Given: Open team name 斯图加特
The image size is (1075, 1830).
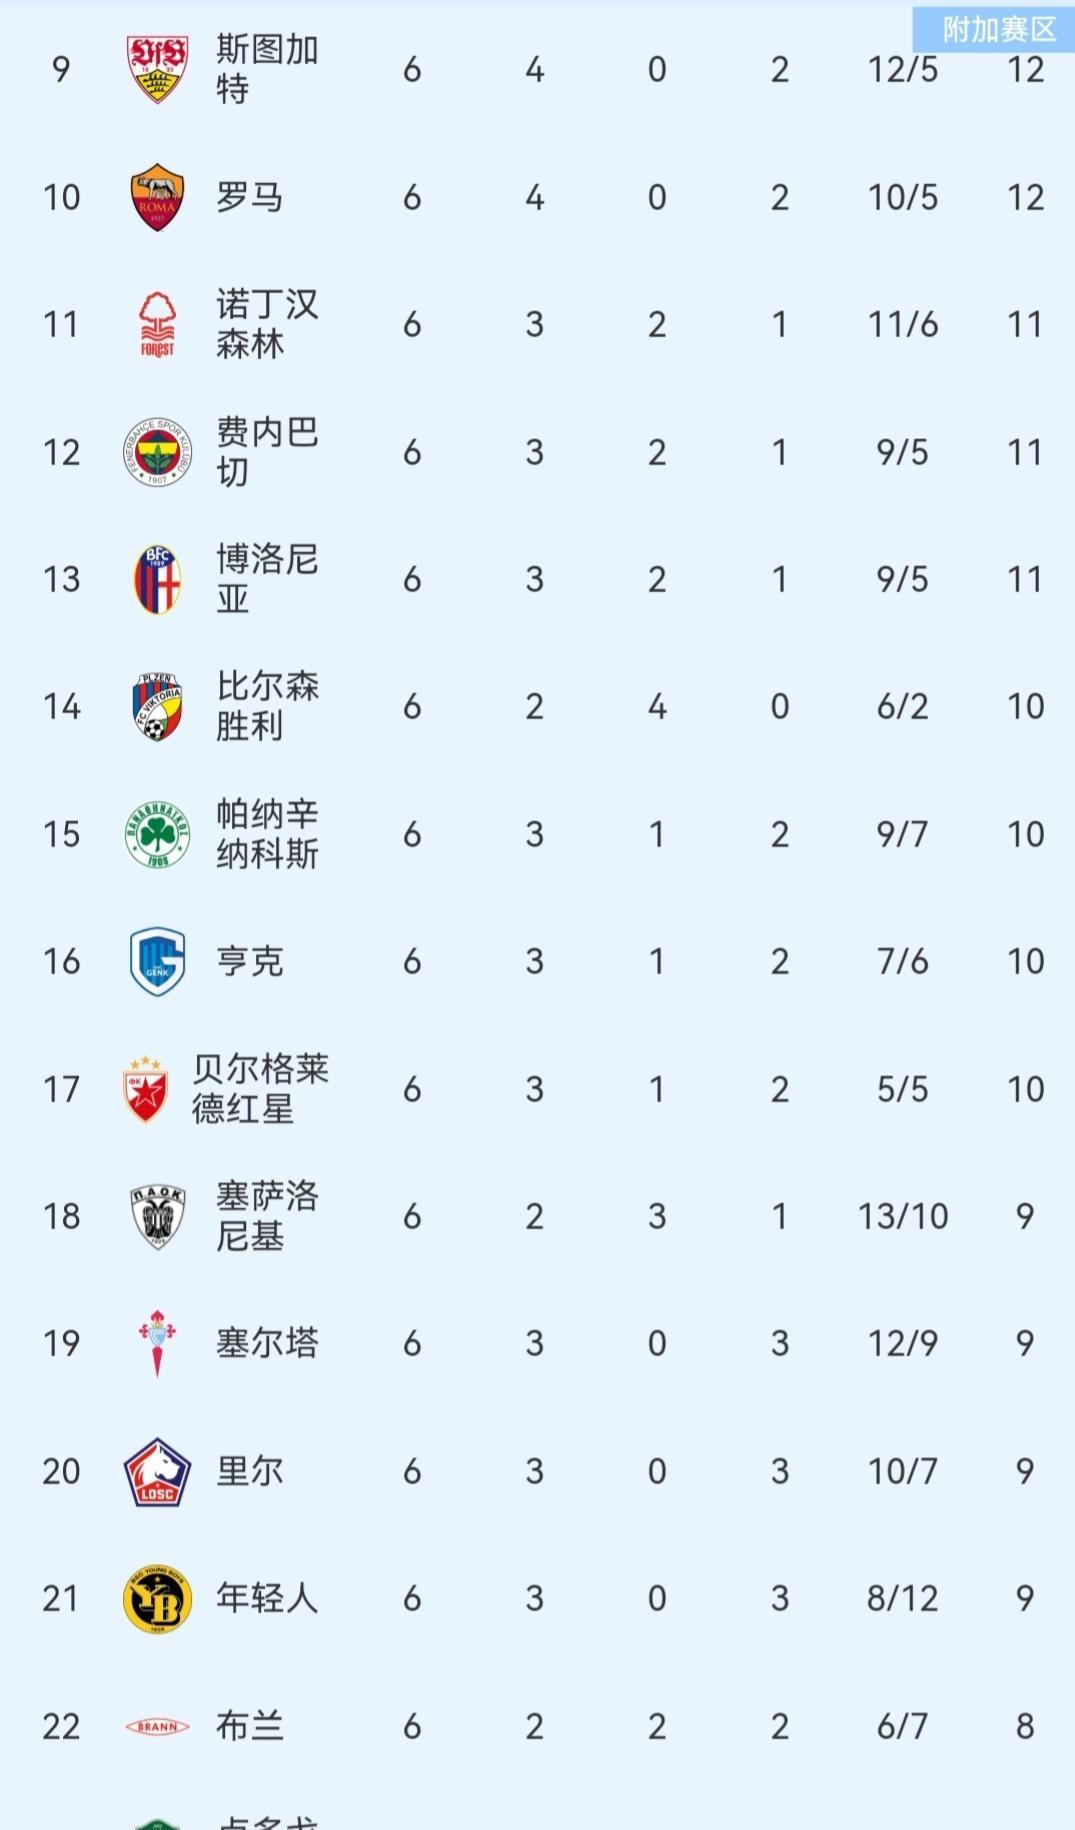Looking at the screenshot, I should [267, 69].
